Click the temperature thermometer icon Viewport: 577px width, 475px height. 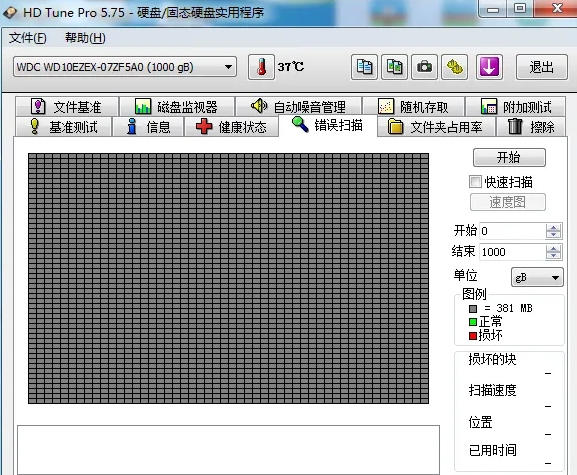click(x=261, y=67)
